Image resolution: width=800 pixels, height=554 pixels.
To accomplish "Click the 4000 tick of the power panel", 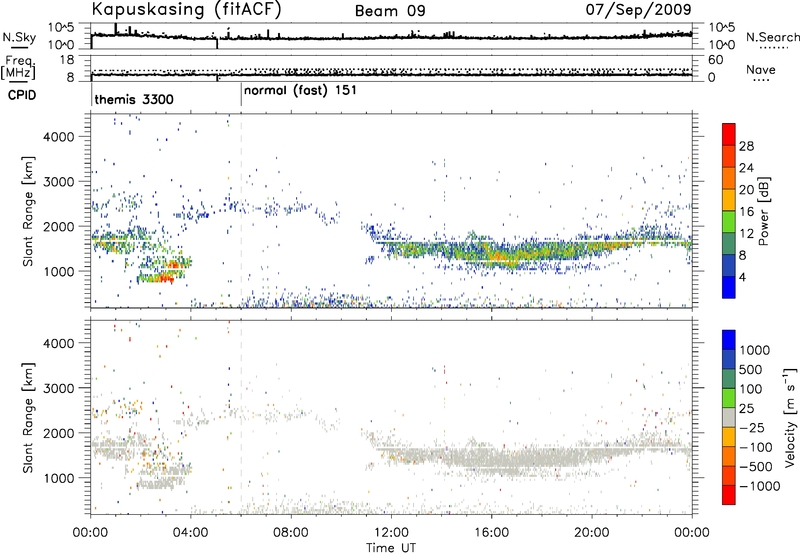I will 59,137.
